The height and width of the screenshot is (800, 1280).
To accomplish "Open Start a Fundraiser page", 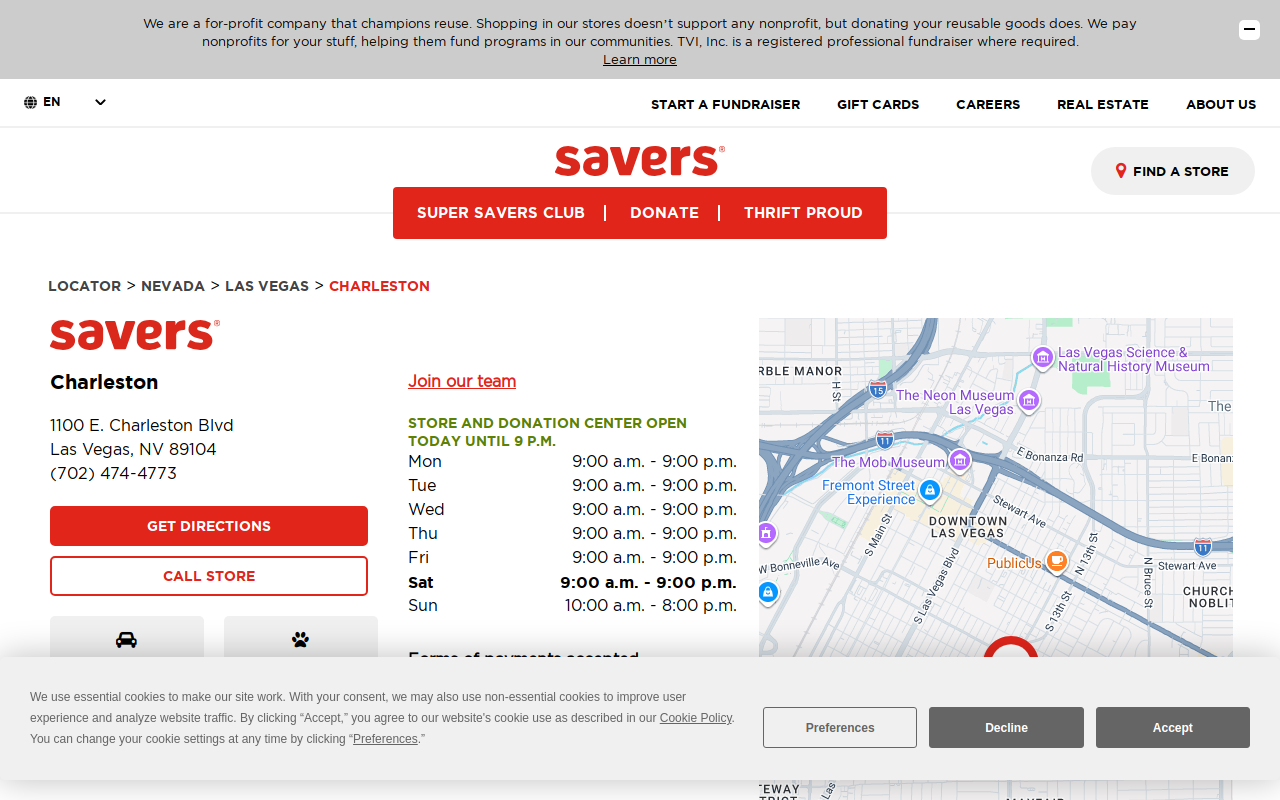I will [725, 104].
